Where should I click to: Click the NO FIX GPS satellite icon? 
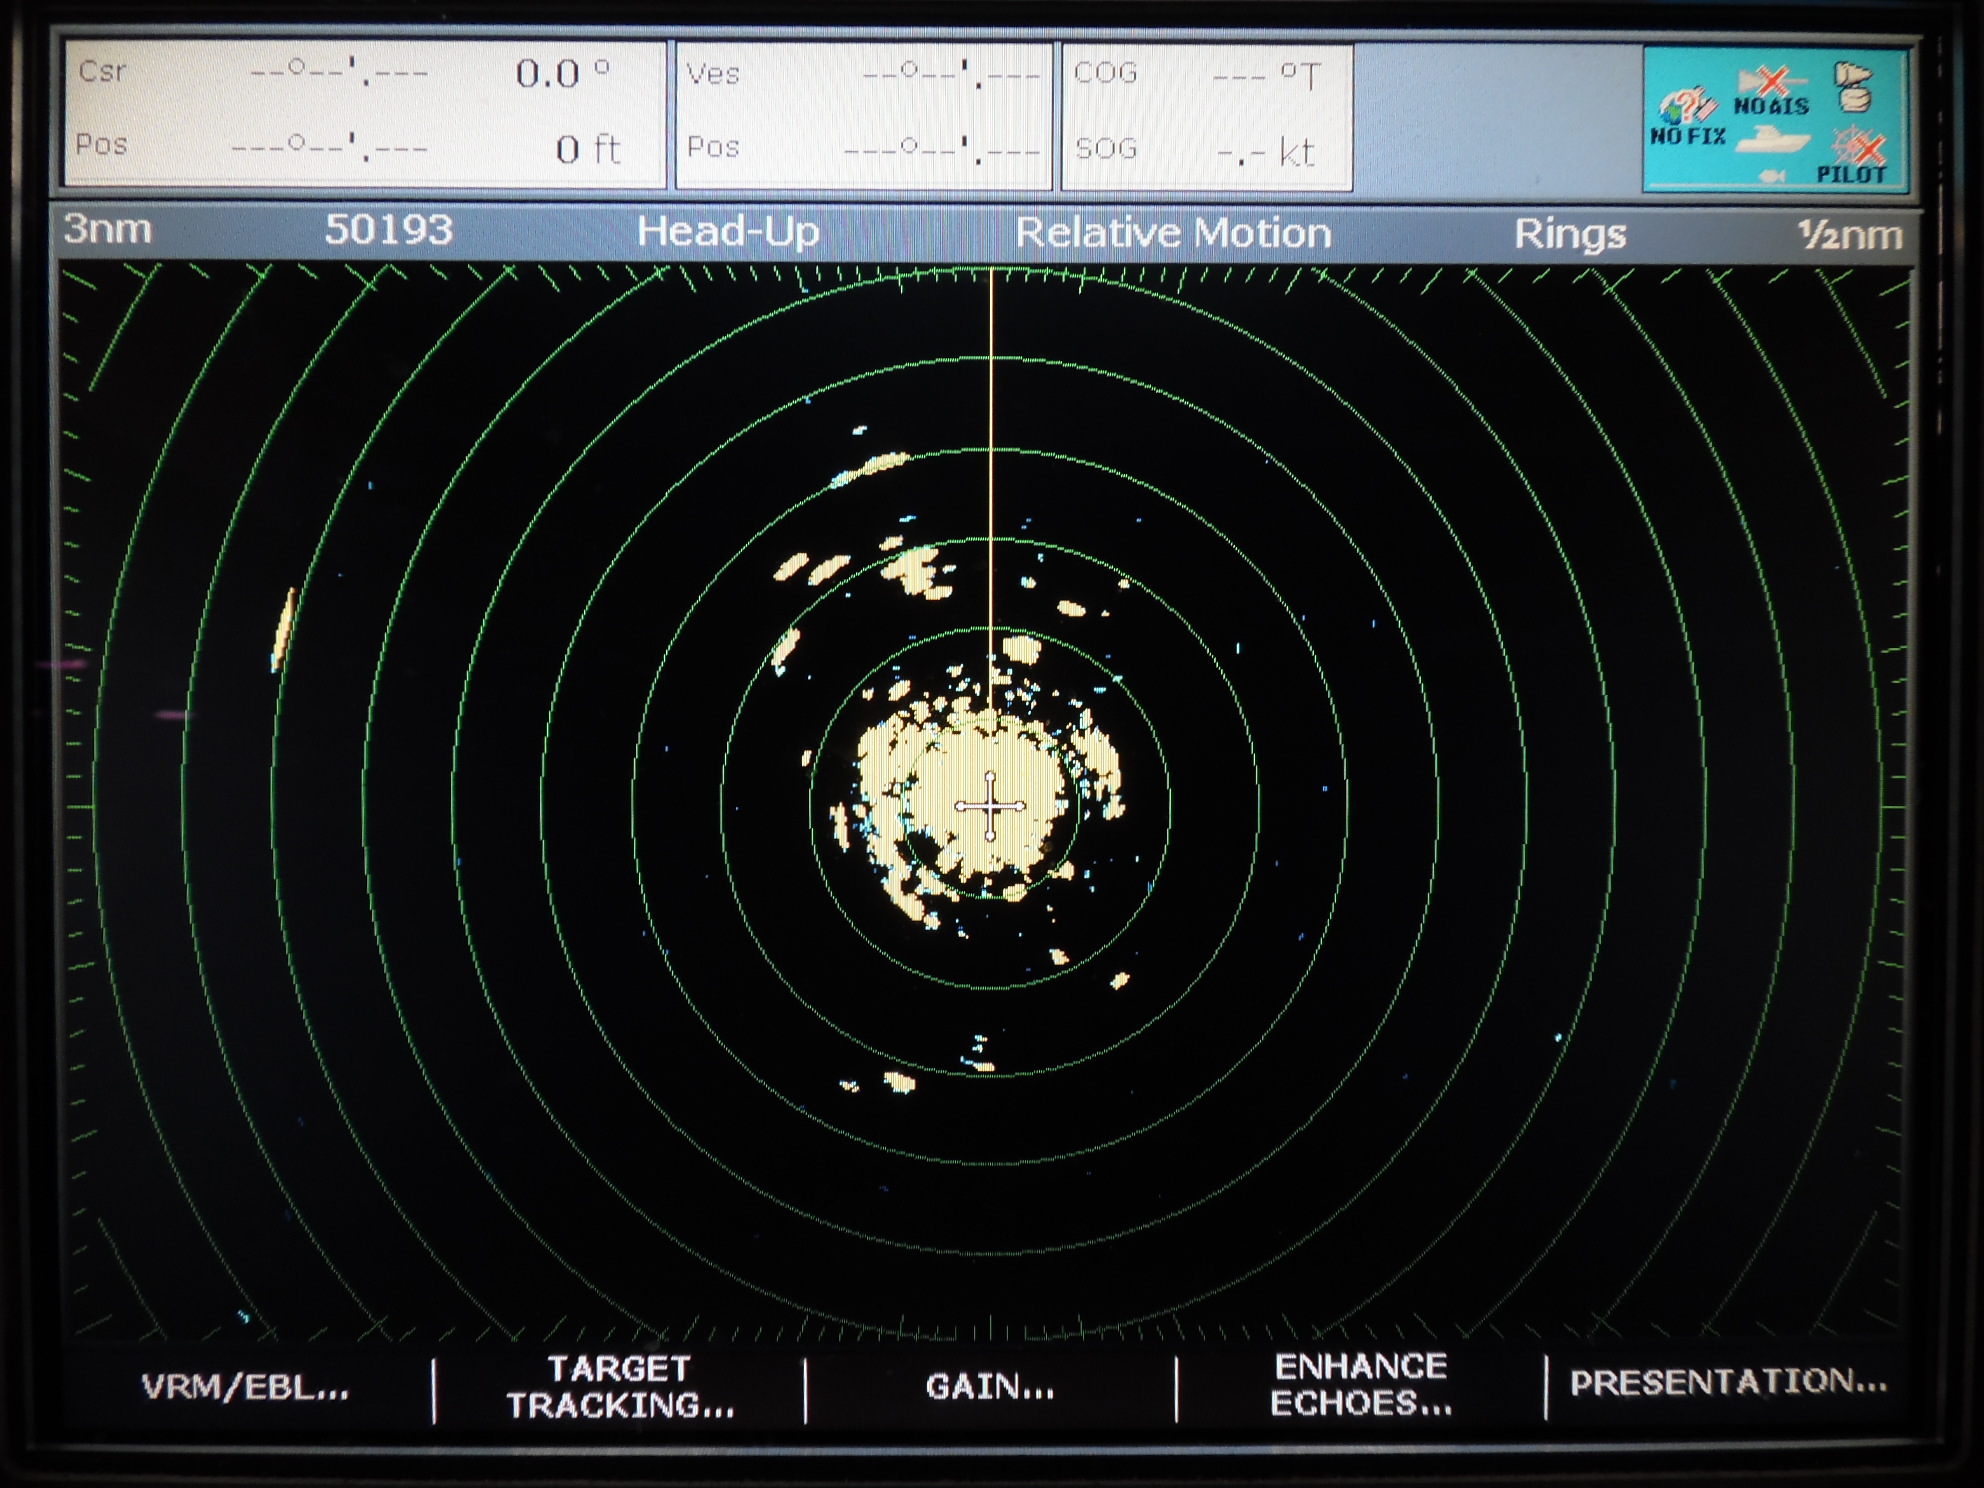point(1687,110)
